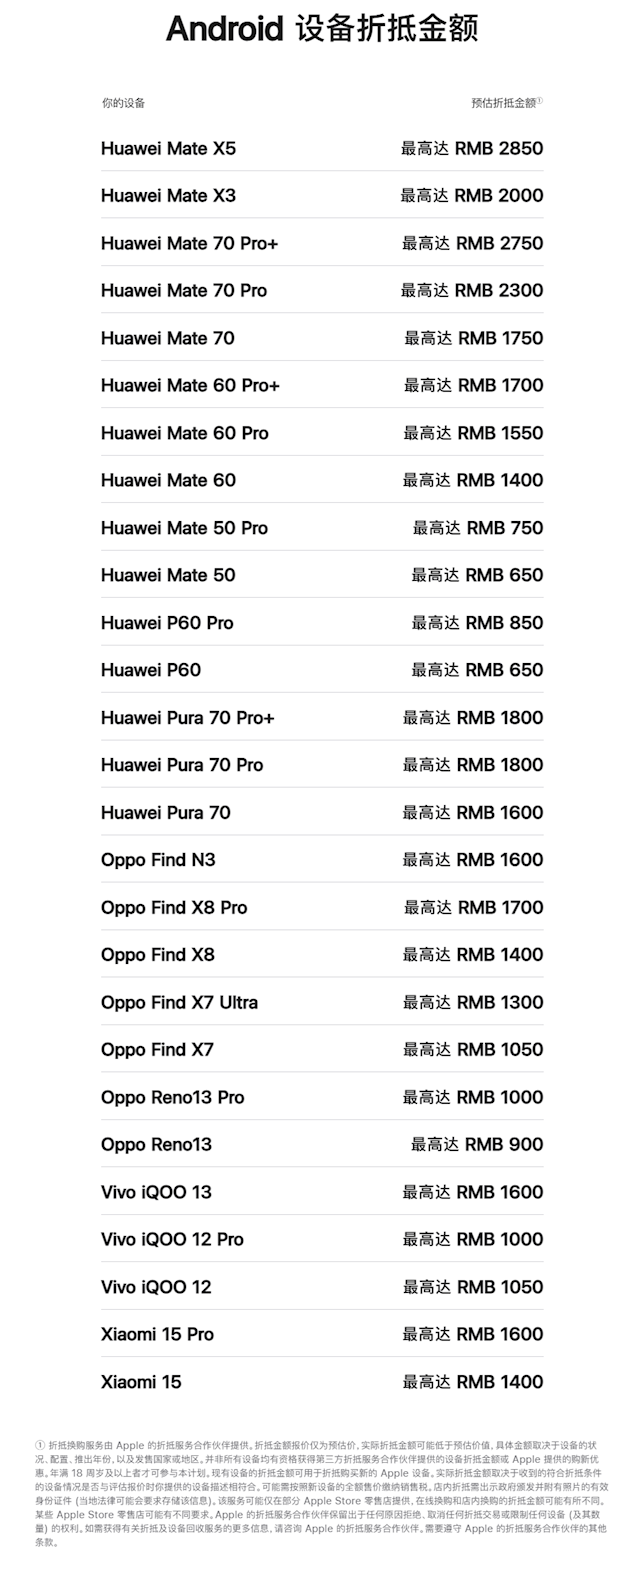640x1582 pixels.
Task: Select the Oppo Find N3 device name
Action: click(x=158, y=860)
